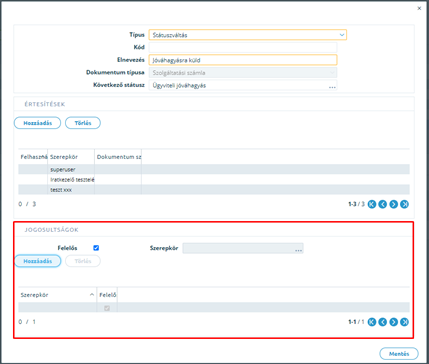Open the Dokumentum típusa dropdown
Screen dimensions: 429x364
(243, 72)
